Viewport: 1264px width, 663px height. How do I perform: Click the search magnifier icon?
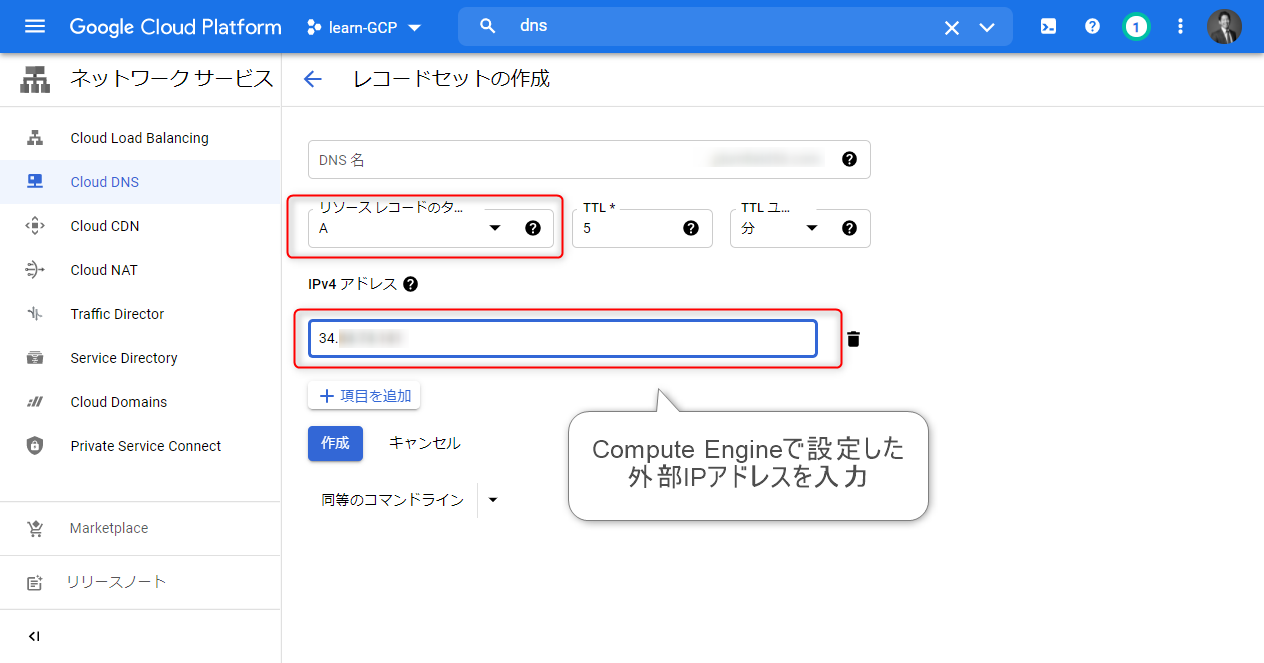point(488,26)
